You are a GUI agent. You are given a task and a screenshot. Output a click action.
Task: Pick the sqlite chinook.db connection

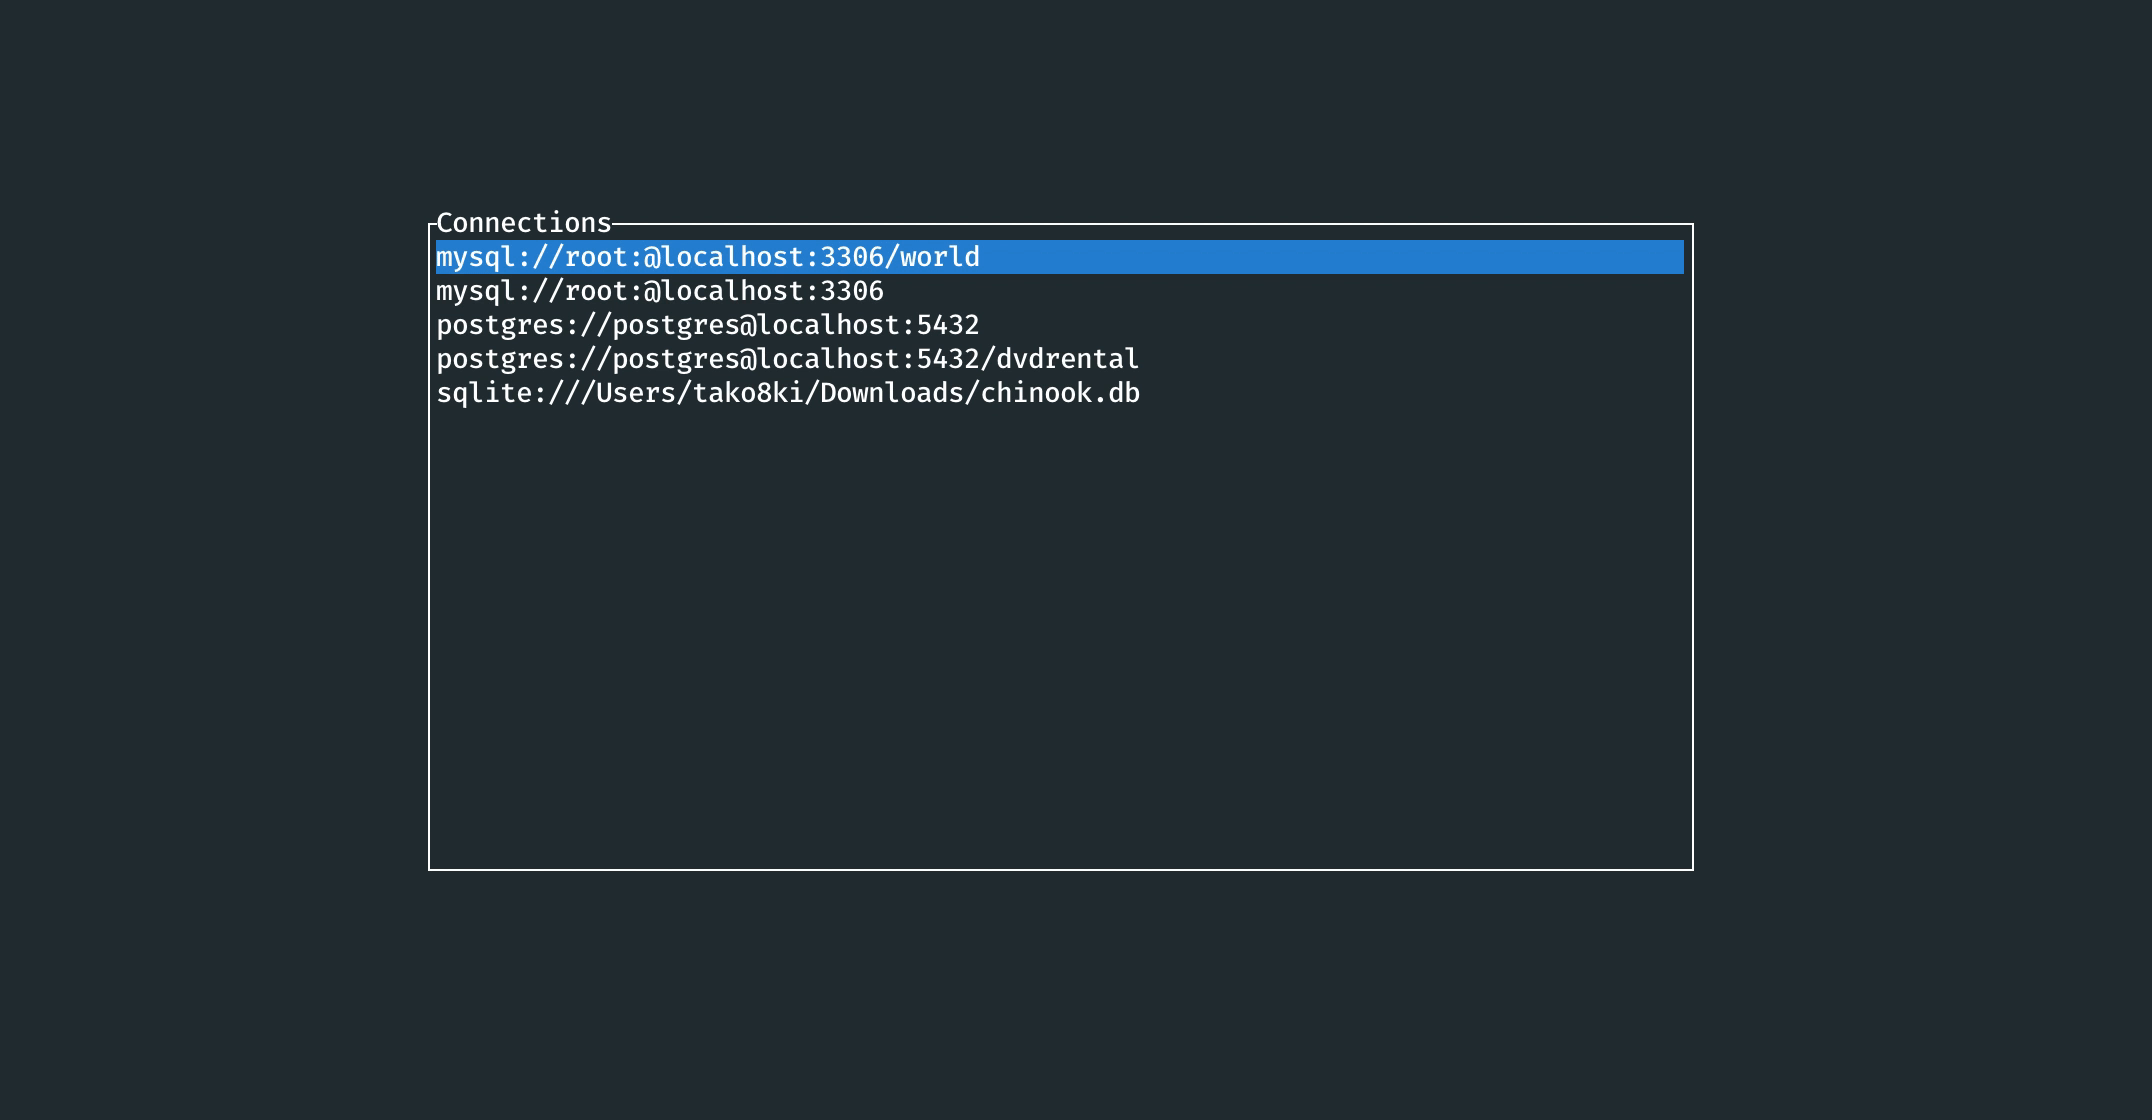788,394
